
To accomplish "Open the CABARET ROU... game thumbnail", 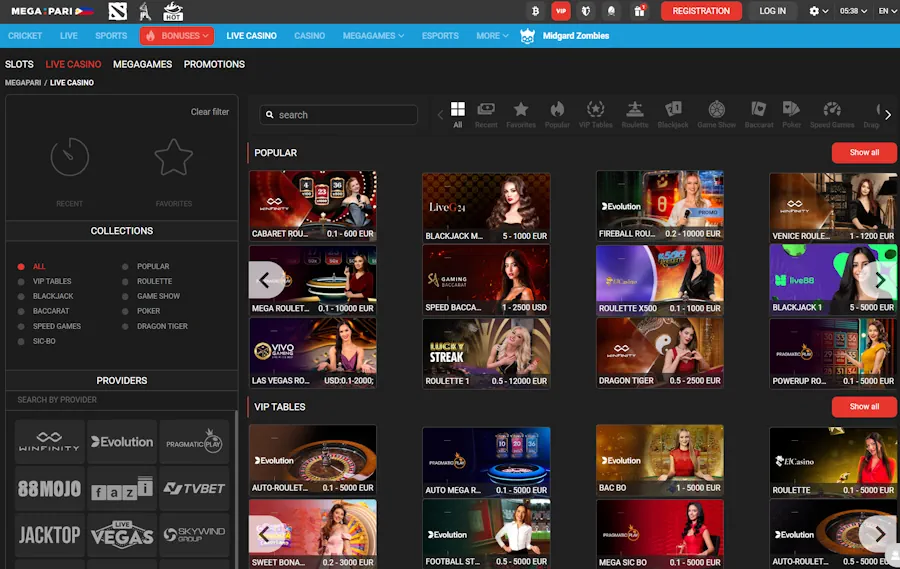I will coord(313,206).
